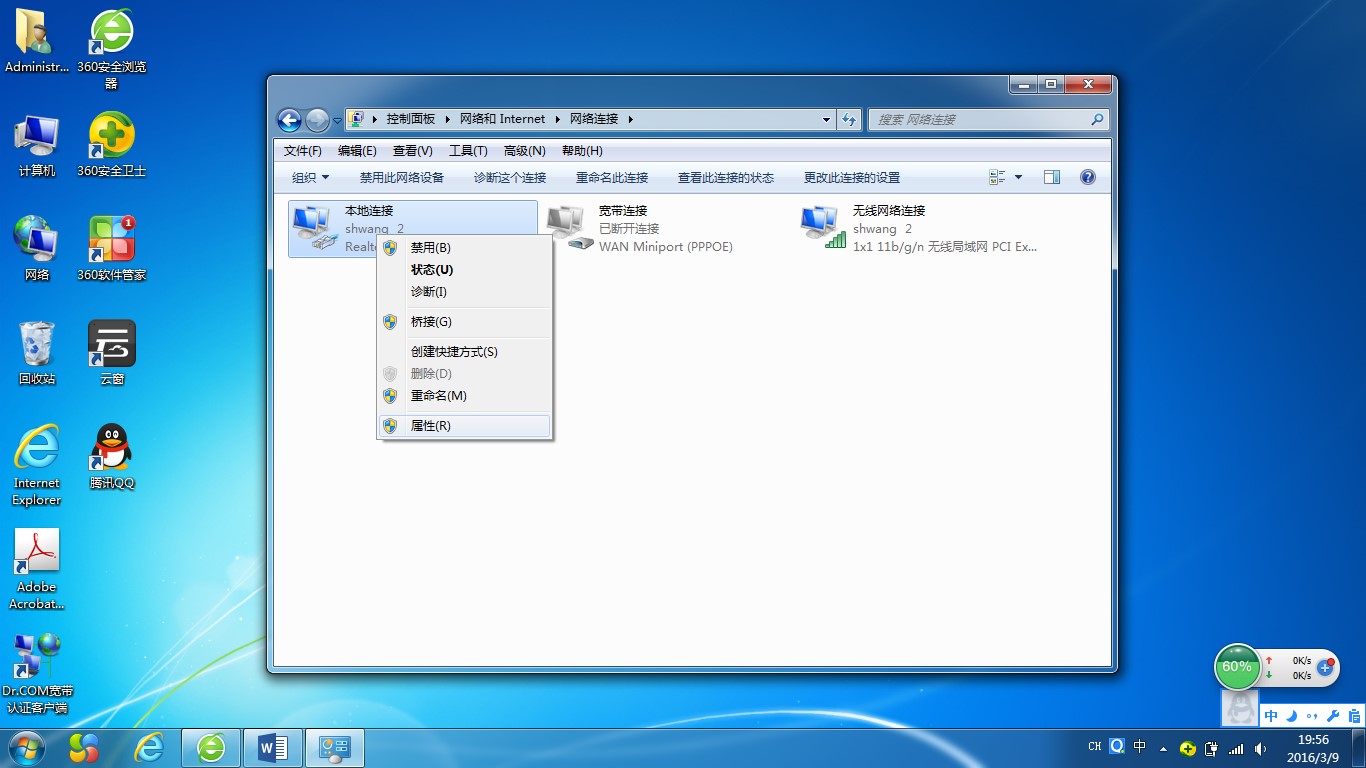The height and width of the screenshot is (768, 1366).
Task: Click the Word icon in the taskbar
Action: [x=272, y=747]
